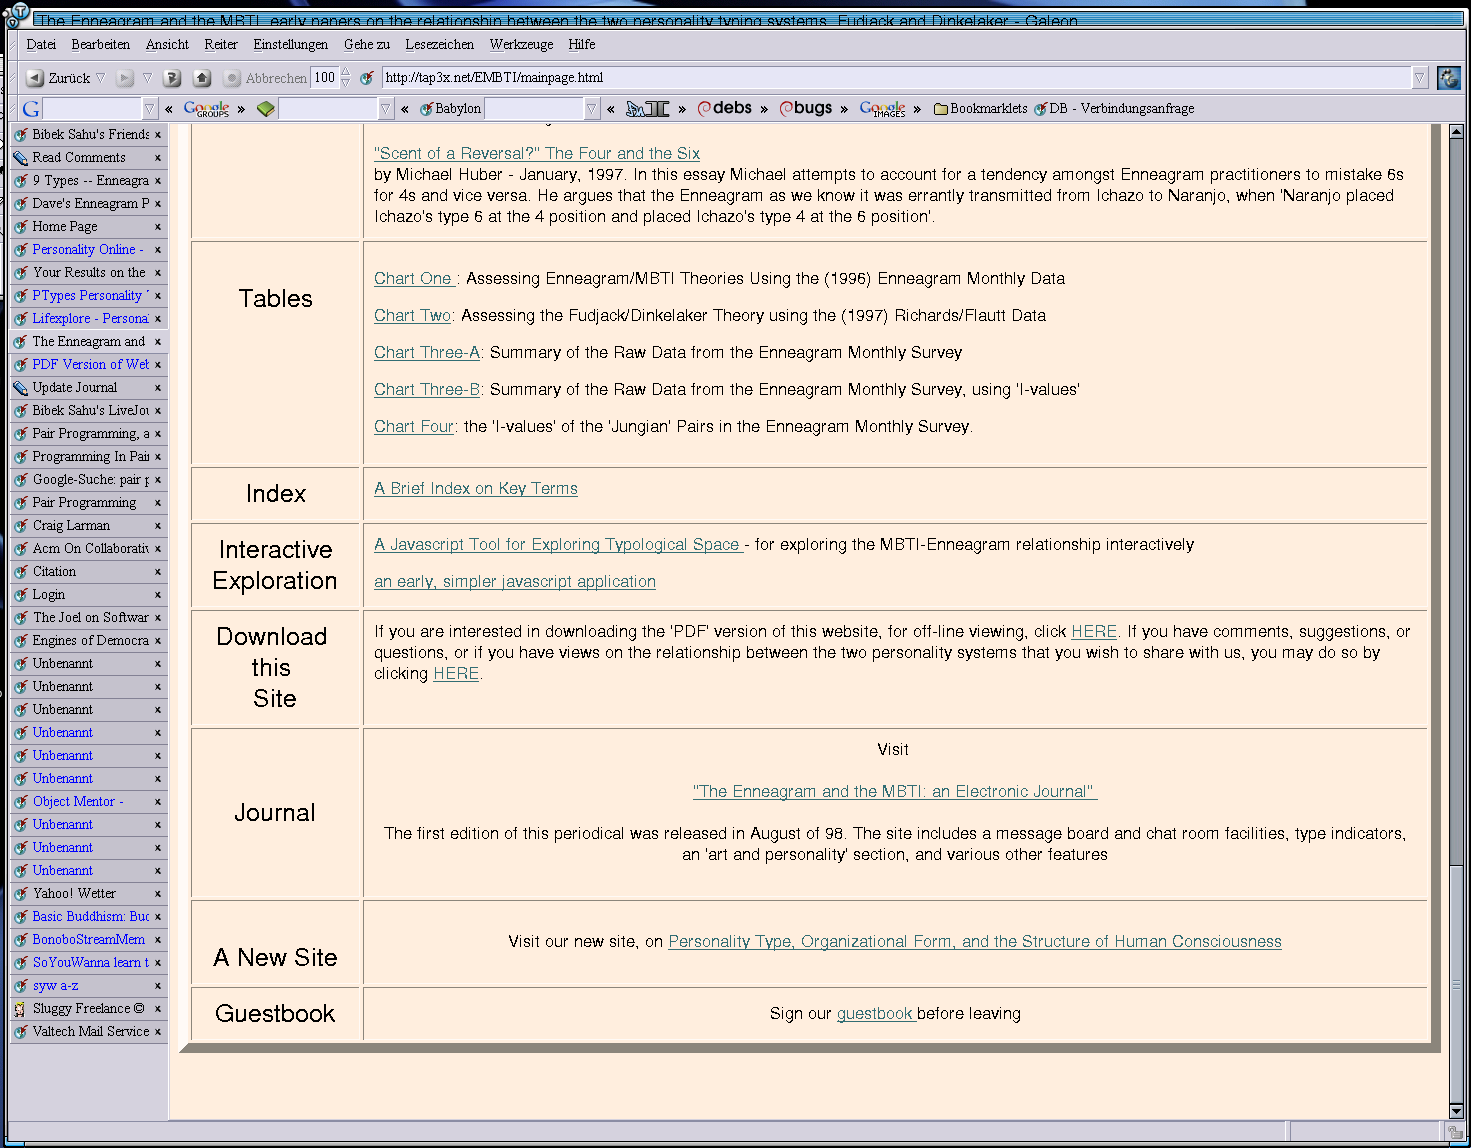This screenshot has height=1148, width=1471.
Task: Increase the zoom level with up arrow
Action: point(345,72)
